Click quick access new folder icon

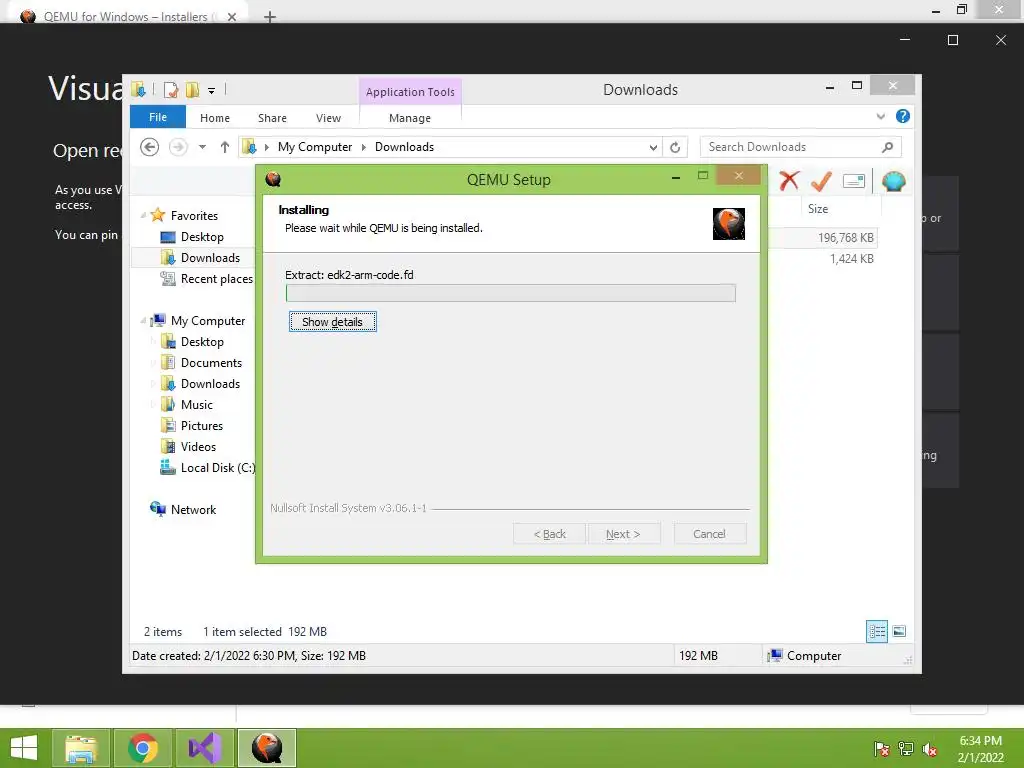click(x=193, y=89)
